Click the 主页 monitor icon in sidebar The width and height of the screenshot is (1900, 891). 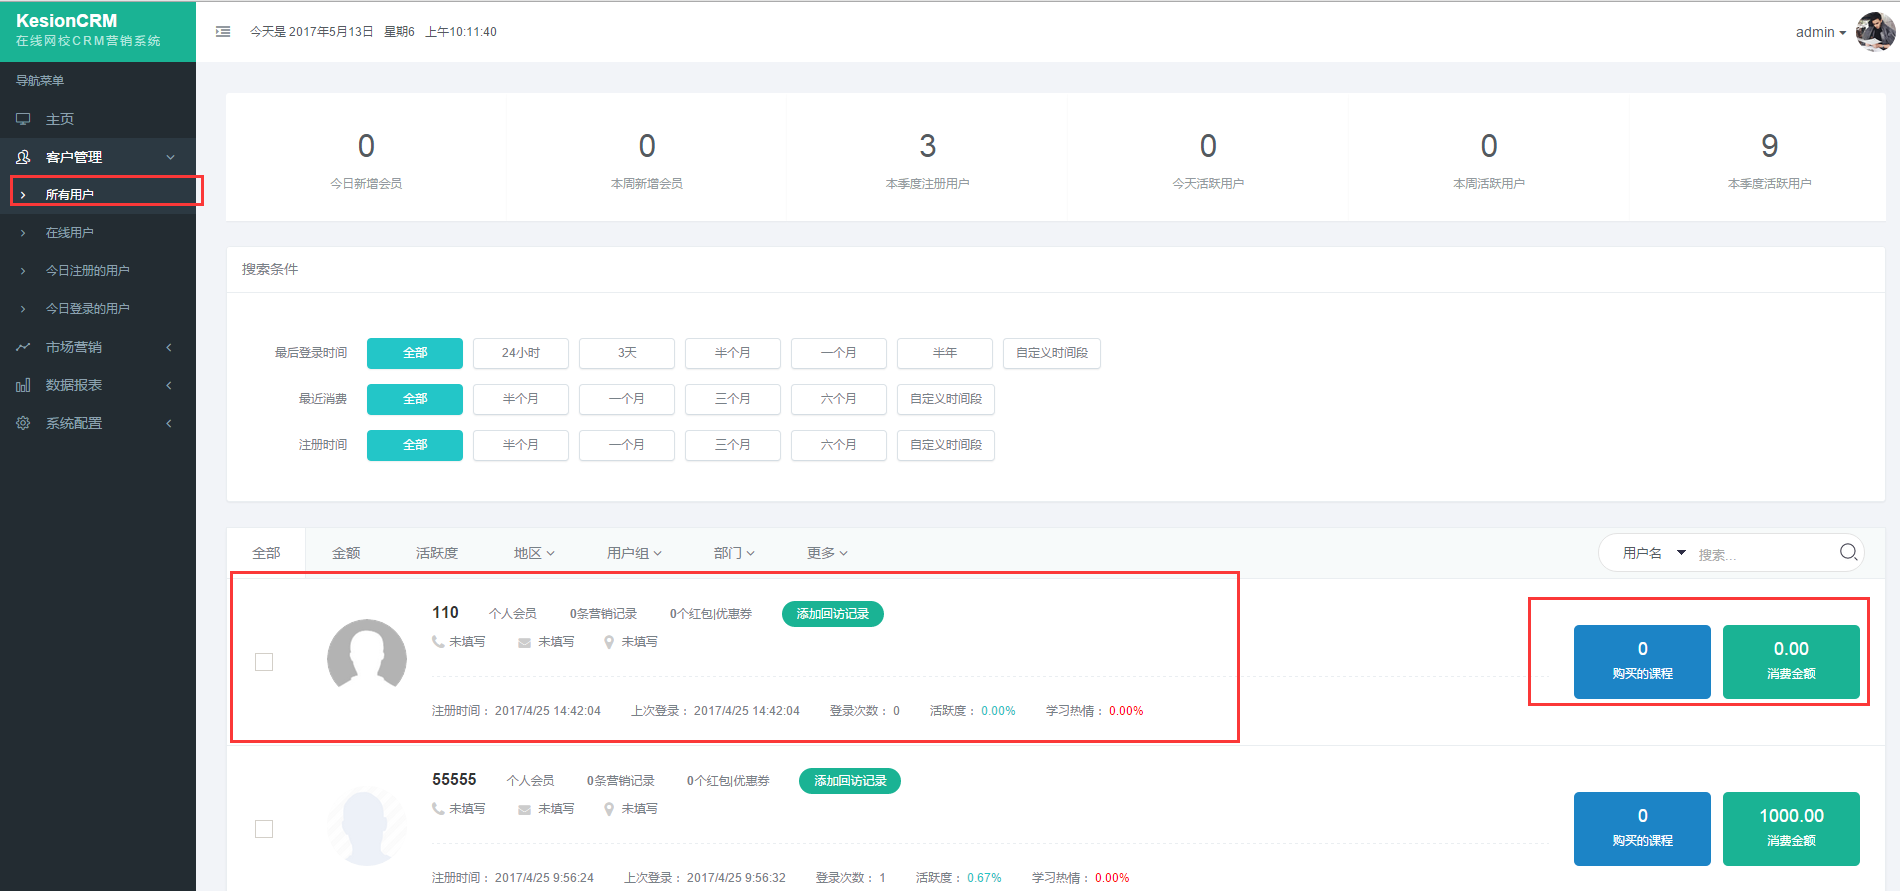23,119
